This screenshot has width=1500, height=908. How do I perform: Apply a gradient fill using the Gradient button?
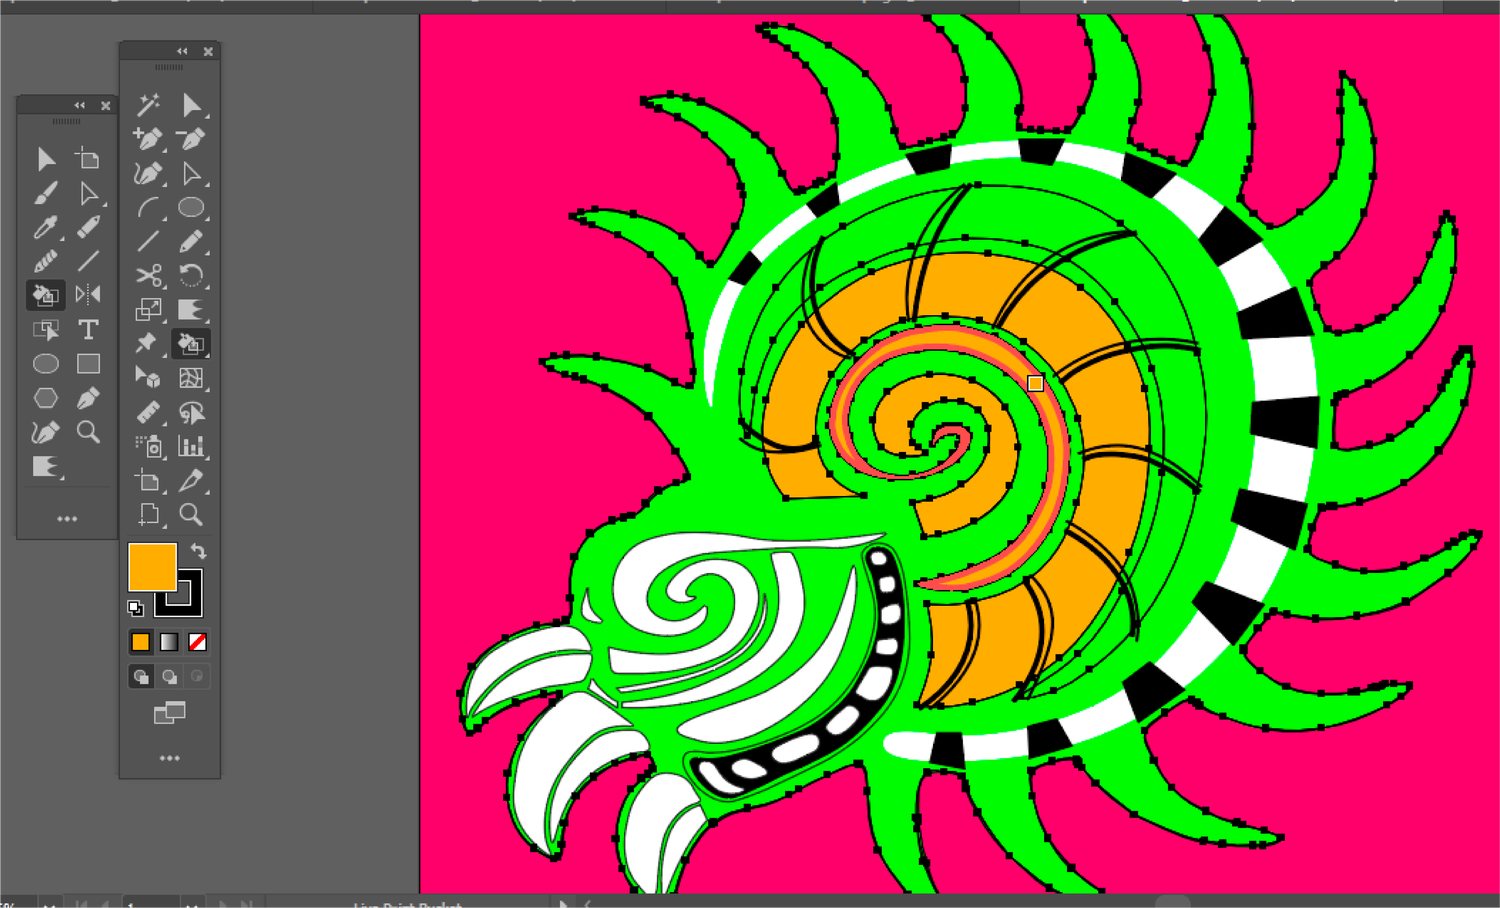tap(169, 641)
